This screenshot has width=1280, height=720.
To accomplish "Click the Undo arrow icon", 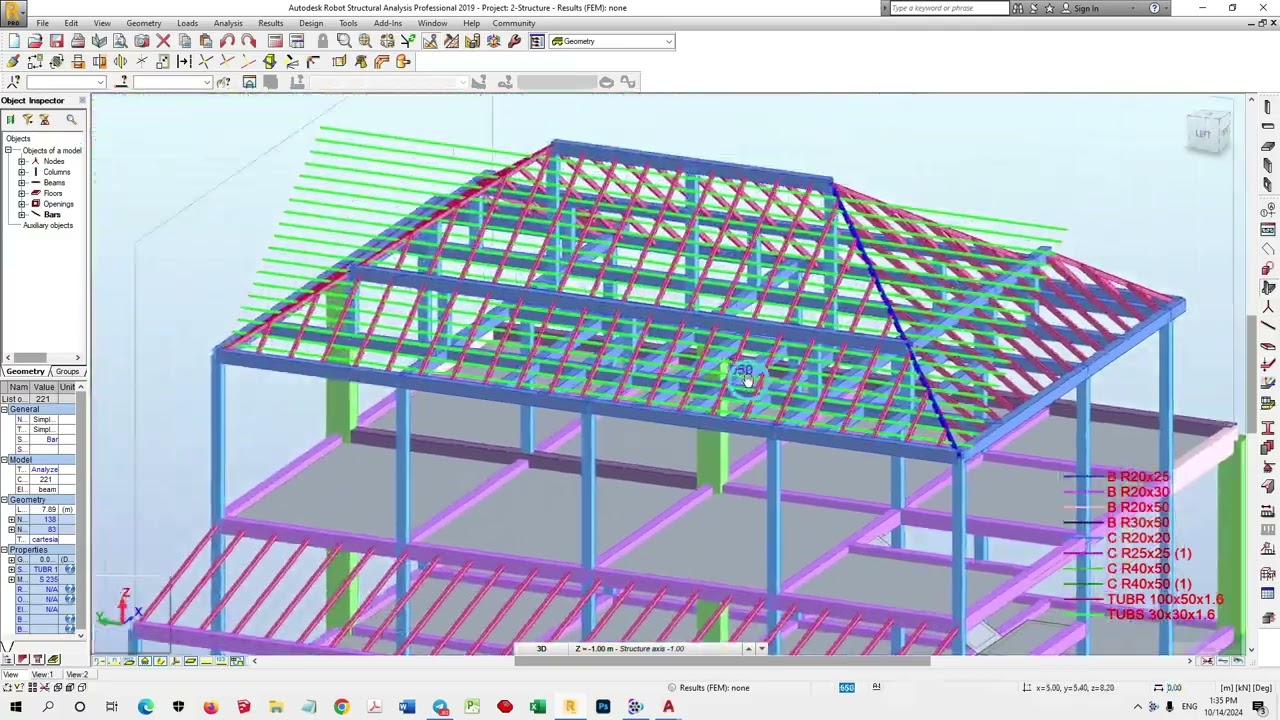I will tap(227, 41).
